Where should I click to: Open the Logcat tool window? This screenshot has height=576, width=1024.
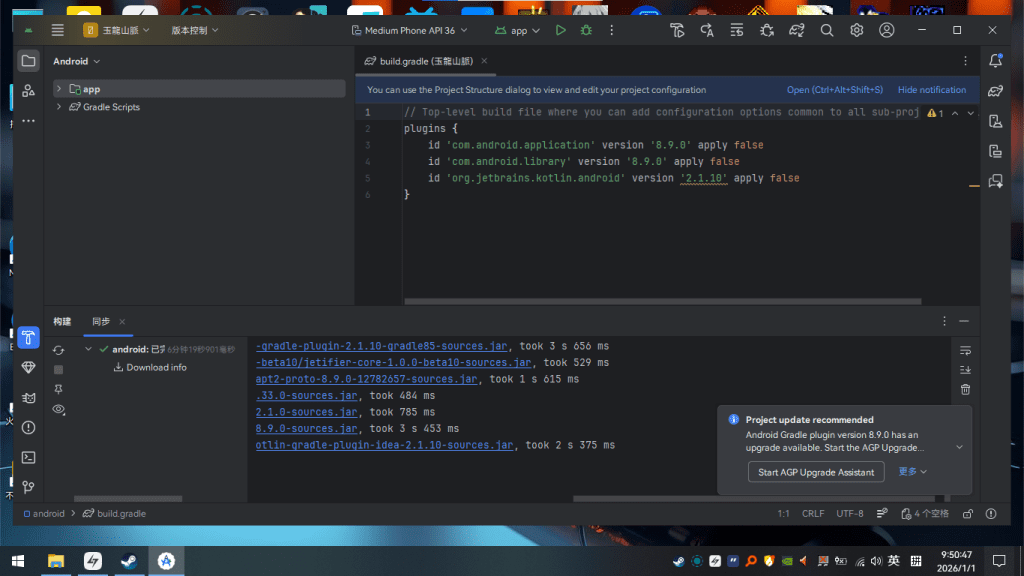pos(28,397)
